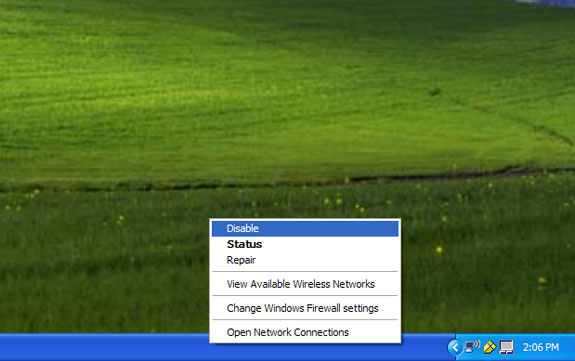Choose Open Network Connections entry
575x361 pixels.
point(305,332)
